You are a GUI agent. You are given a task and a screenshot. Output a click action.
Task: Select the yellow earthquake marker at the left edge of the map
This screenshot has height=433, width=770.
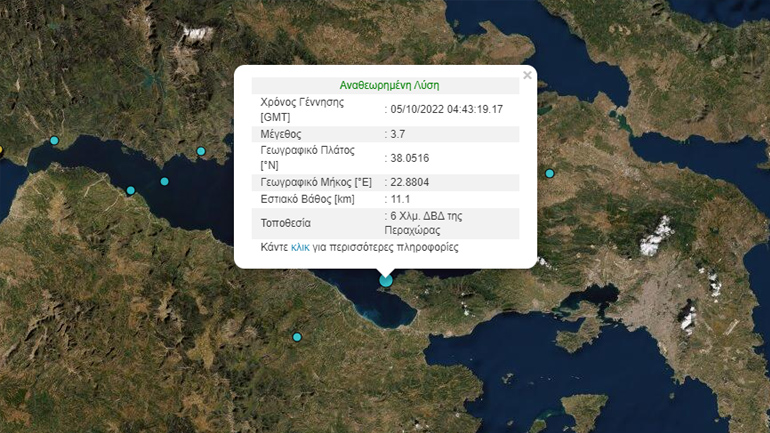pyautogui.click(x=1, y=149)
